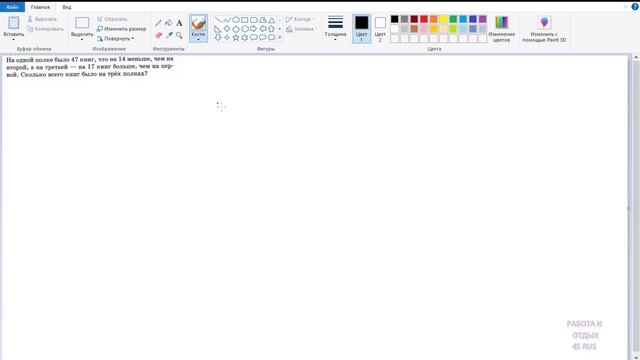This screenshot has width=640, height=360.
Task: Switch to the Вид tab
Action: click(67, 7)
